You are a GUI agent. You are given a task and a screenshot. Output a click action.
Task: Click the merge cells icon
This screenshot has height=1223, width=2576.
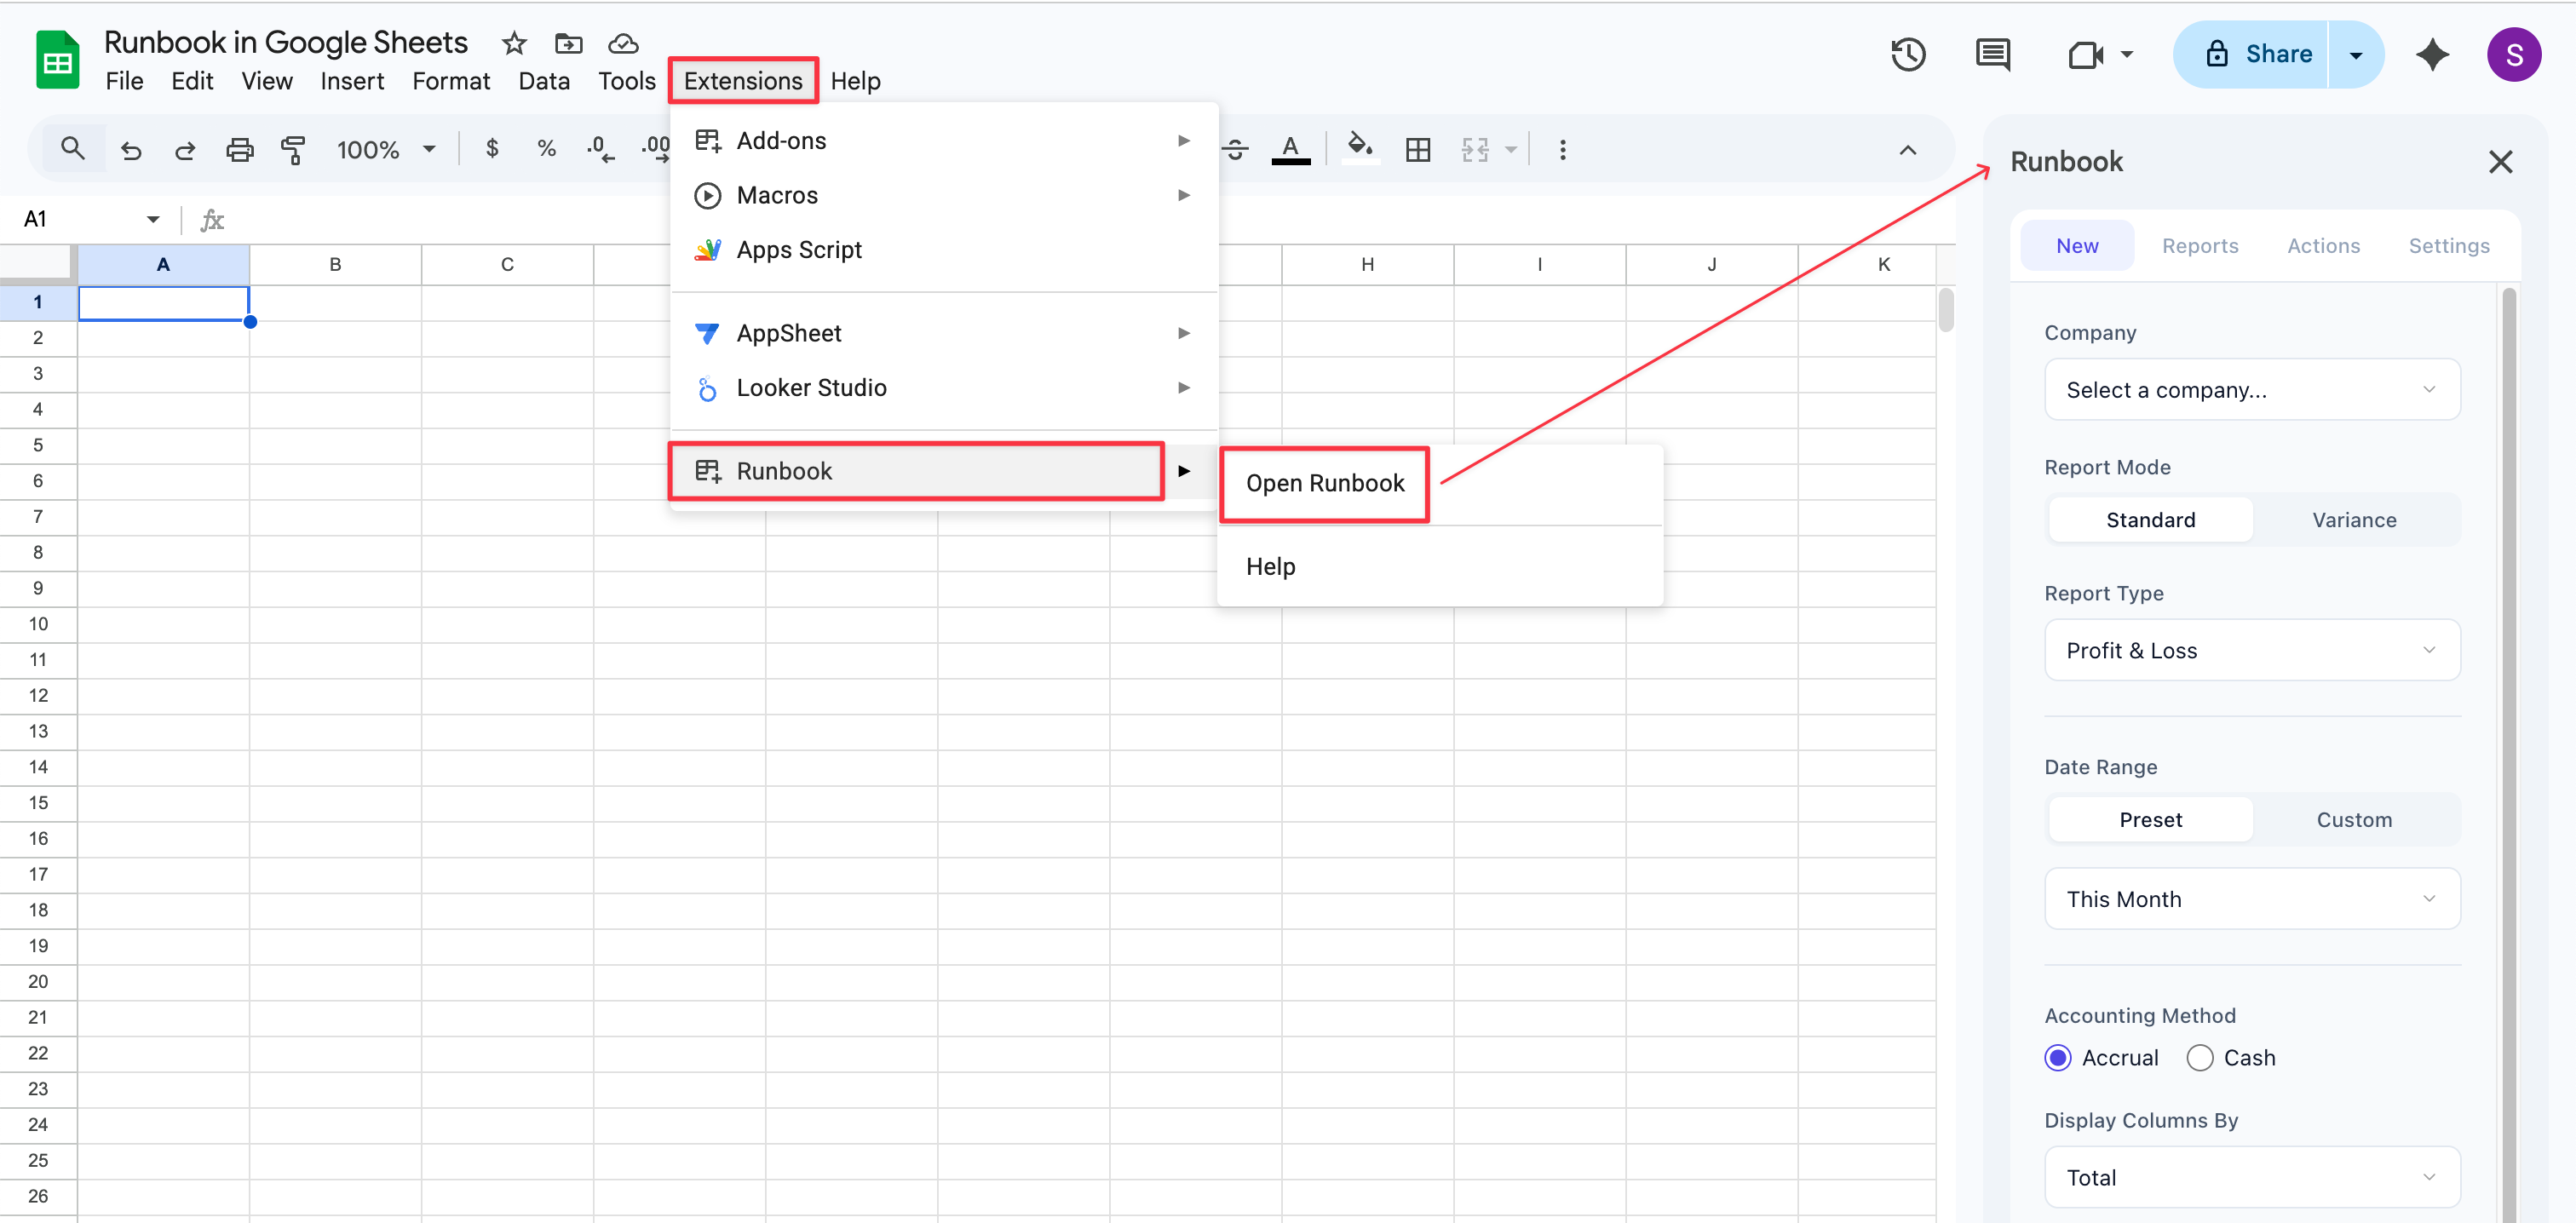[x=1475, y=150]
